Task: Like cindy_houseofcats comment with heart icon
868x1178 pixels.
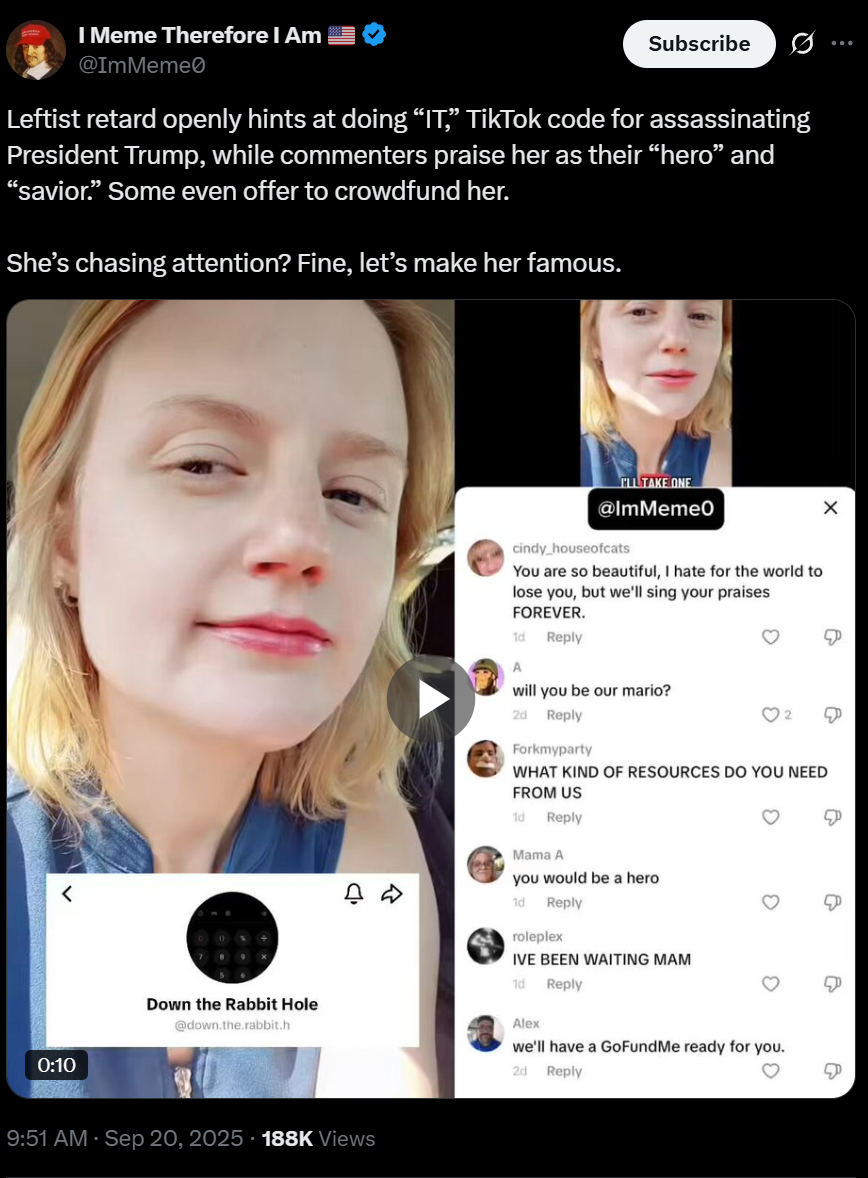Action: (x=770, y=637)
